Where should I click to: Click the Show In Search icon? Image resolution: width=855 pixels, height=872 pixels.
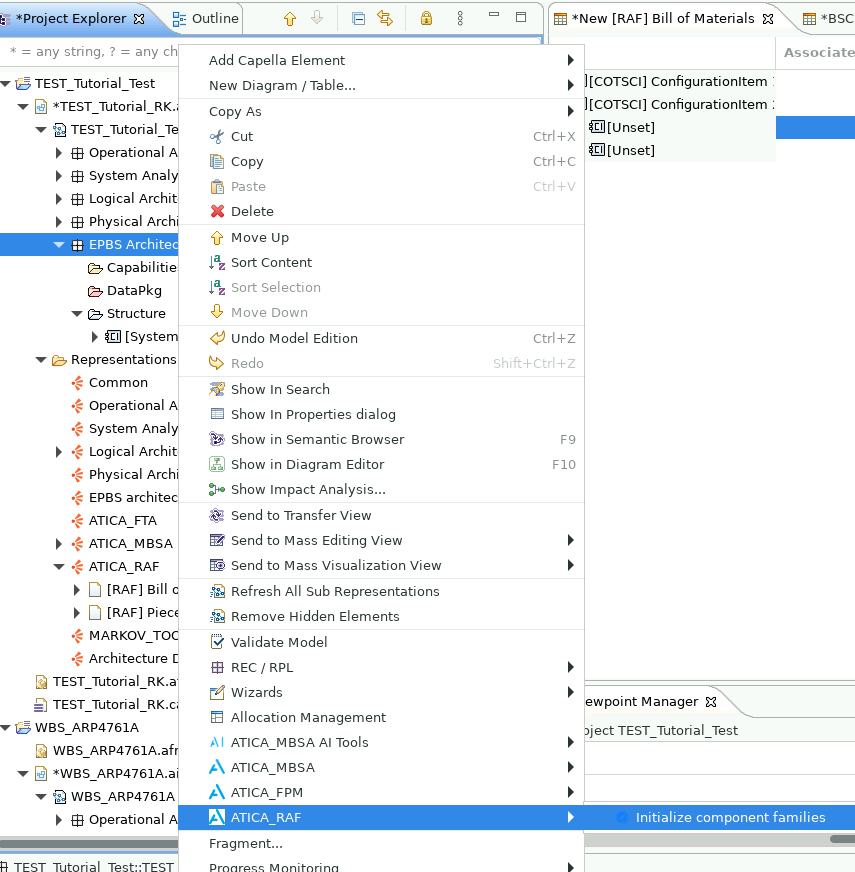point(217,389)
